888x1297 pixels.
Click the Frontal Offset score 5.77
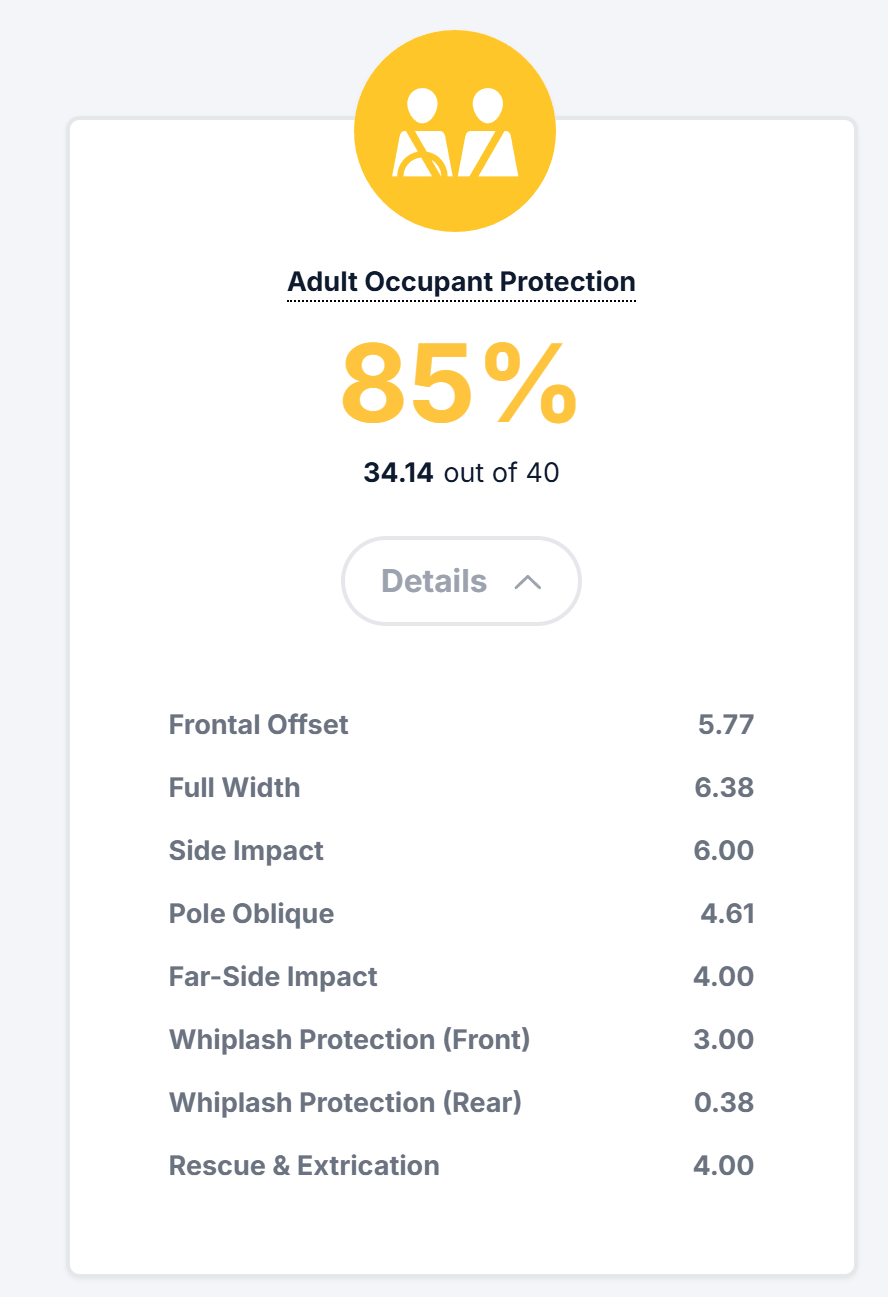[726, 724]
